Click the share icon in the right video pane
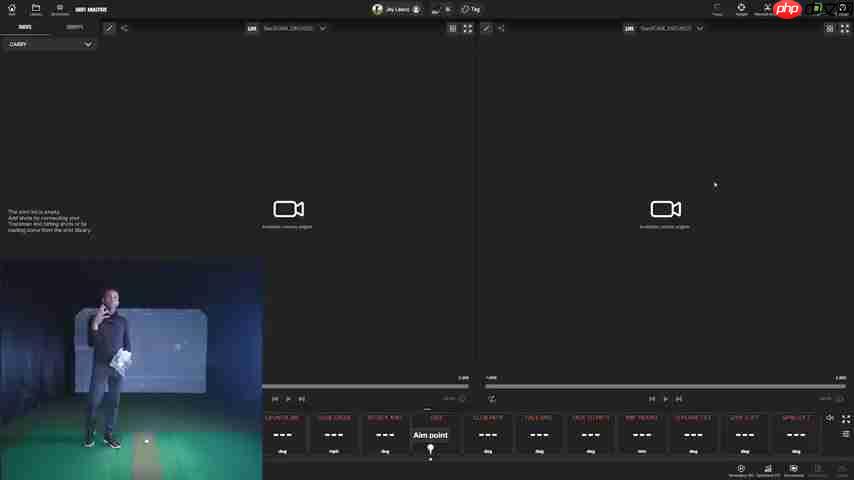This screenshot has height=480, width=854. 501,28
